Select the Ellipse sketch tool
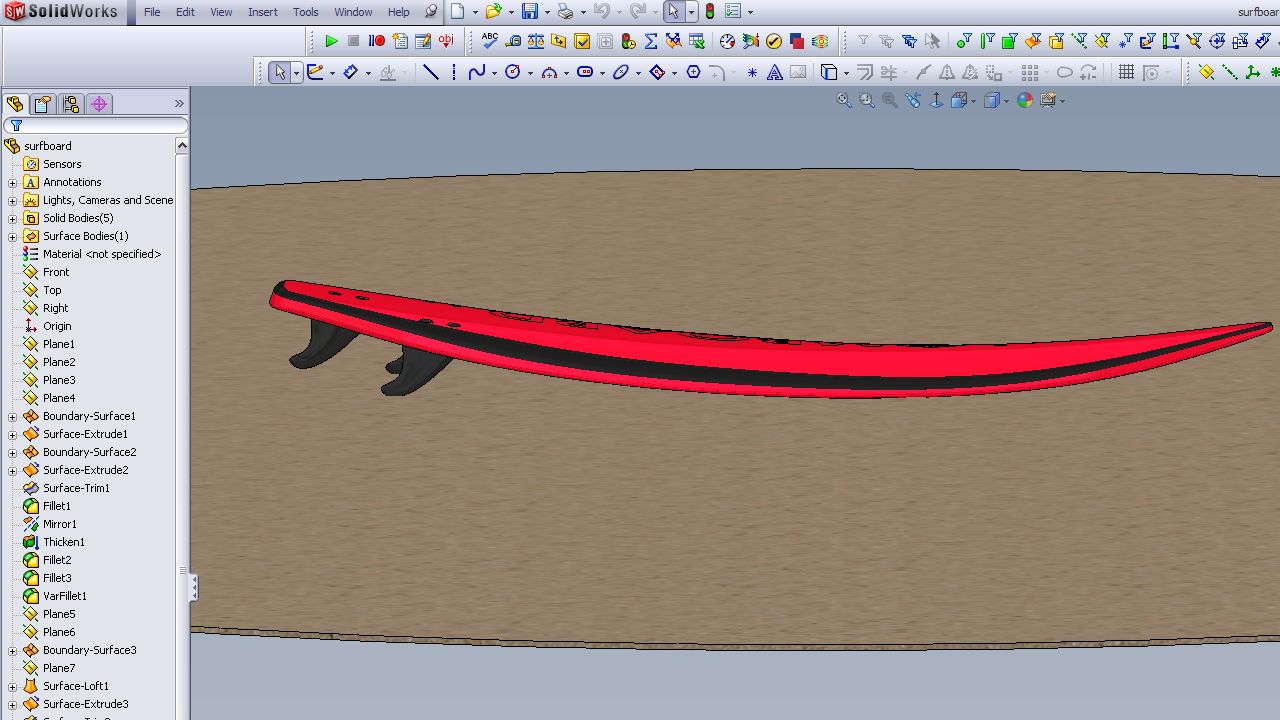 [621, 72]
